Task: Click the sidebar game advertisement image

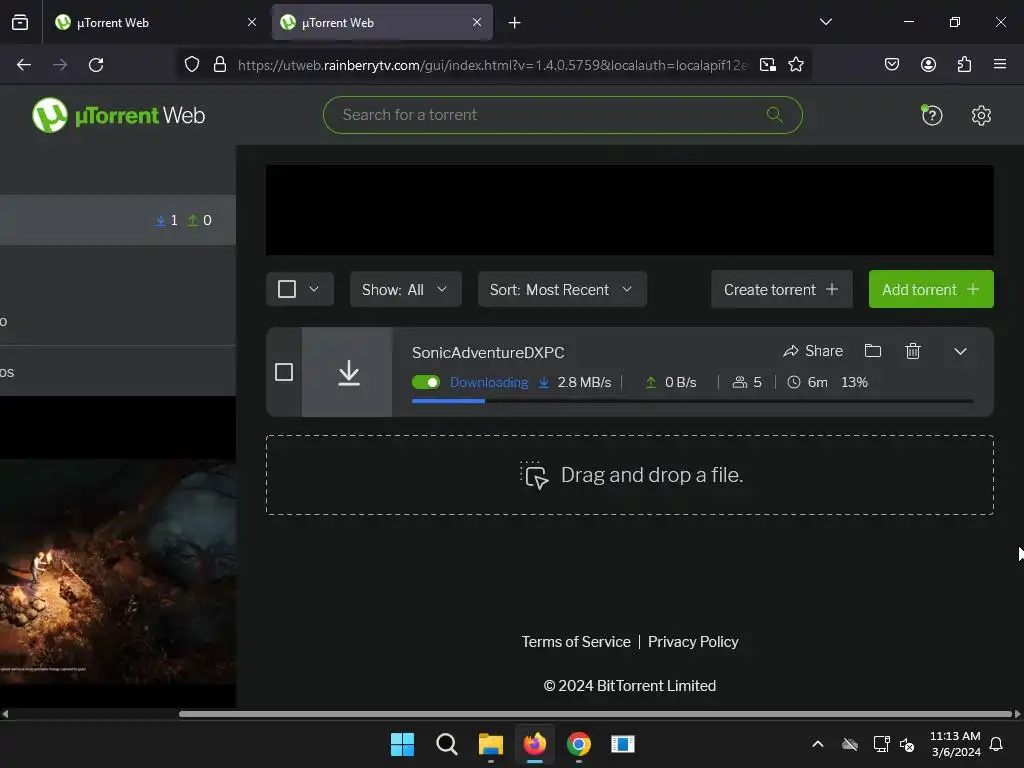Action: pos(118,571)
